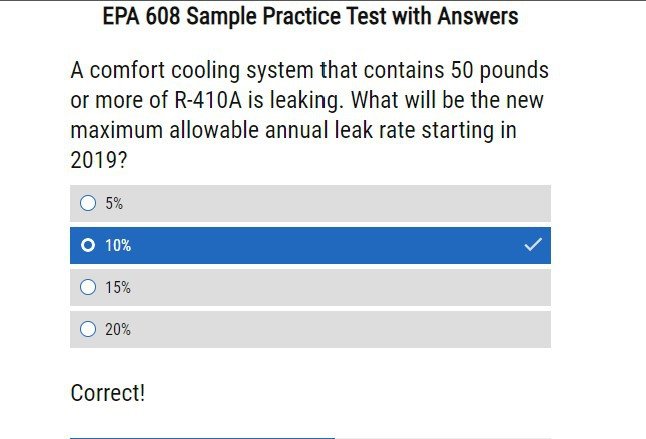Click the Correct! feedback message

point(108,393)
